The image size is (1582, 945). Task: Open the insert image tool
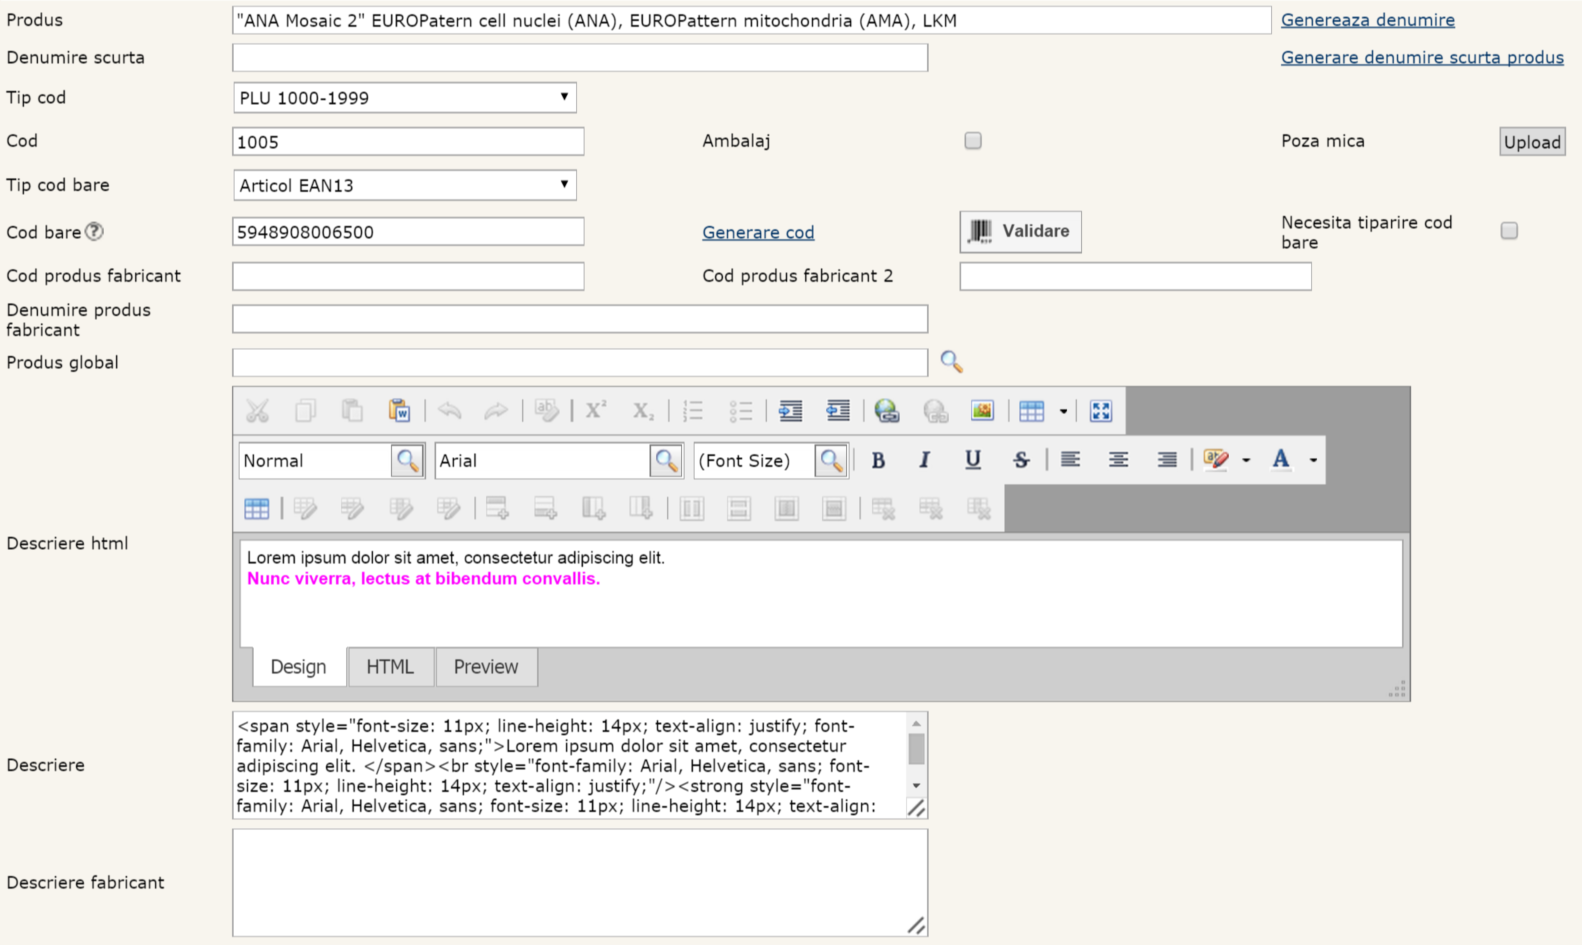point(982,411)
